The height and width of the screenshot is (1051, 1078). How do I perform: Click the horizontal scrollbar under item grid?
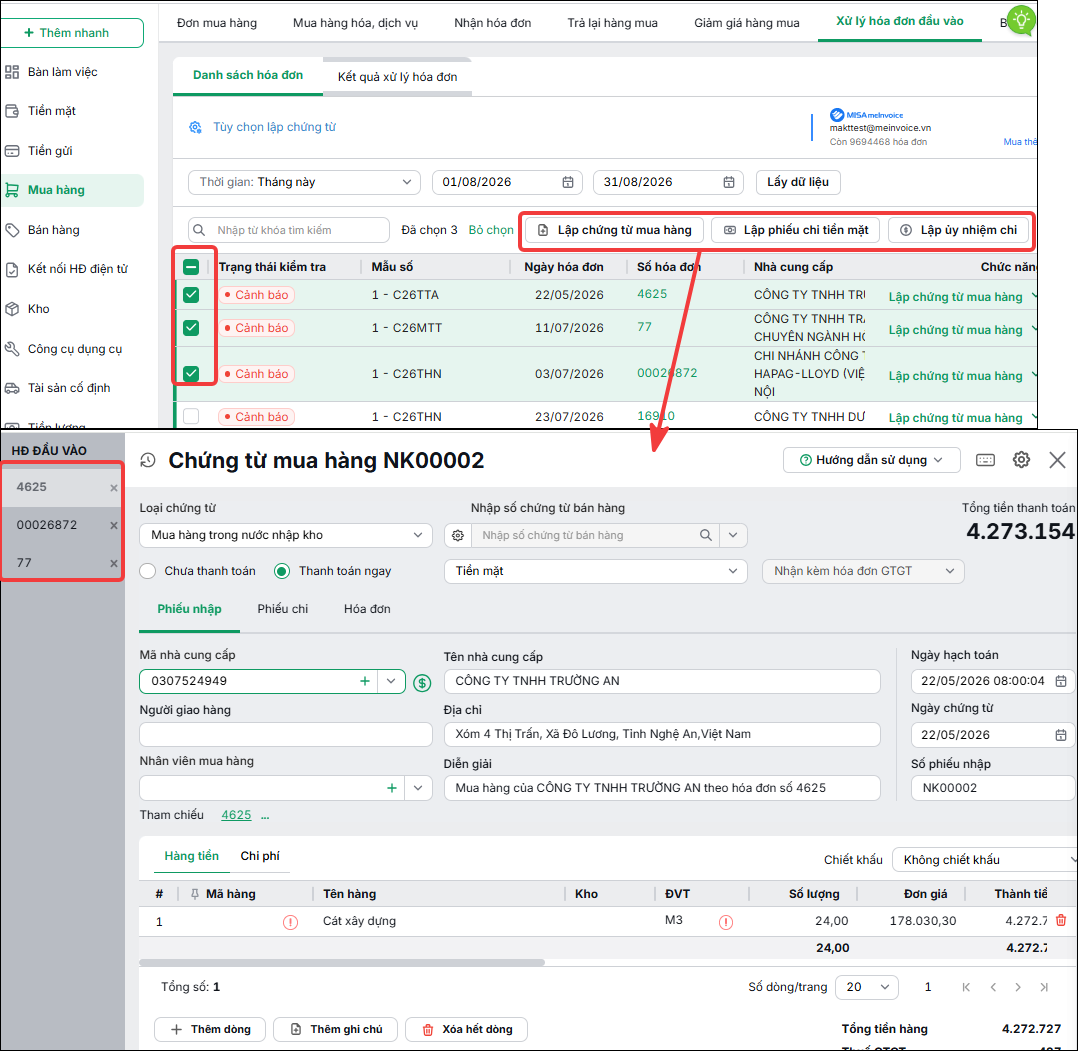pyautogui.click(x=342, y=962)
